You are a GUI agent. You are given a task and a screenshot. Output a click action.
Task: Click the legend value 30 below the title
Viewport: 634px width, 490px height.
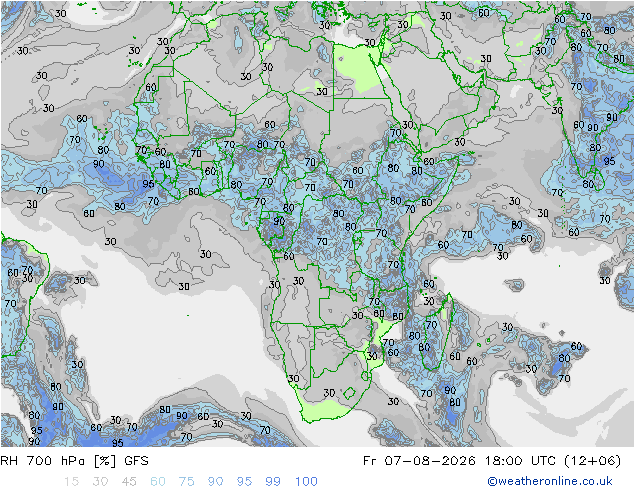(x=100, y=482)
